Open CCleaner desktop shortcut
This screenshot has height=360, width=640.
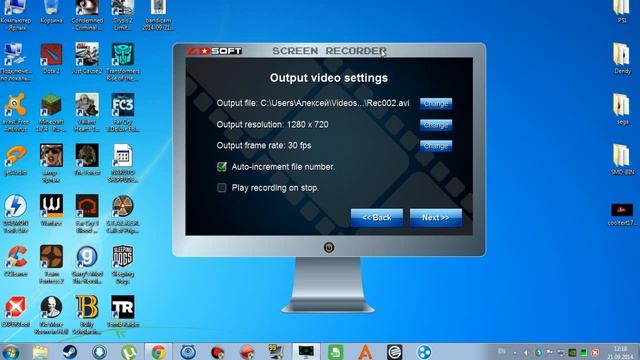click(16, 261)
